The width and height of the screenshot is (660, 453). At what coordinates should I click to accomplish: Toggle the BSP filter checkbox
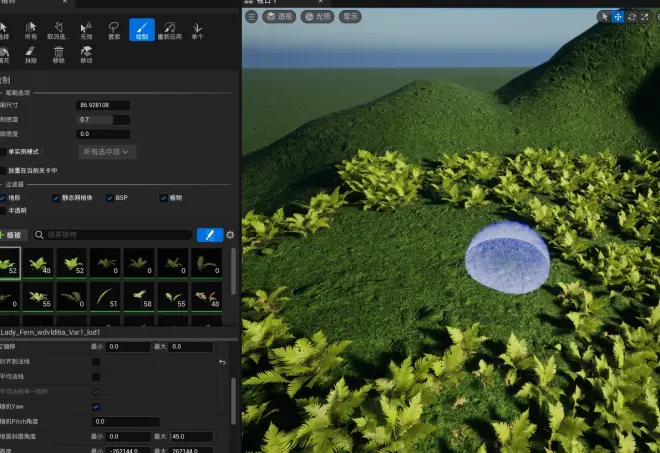tap(112, 198)
